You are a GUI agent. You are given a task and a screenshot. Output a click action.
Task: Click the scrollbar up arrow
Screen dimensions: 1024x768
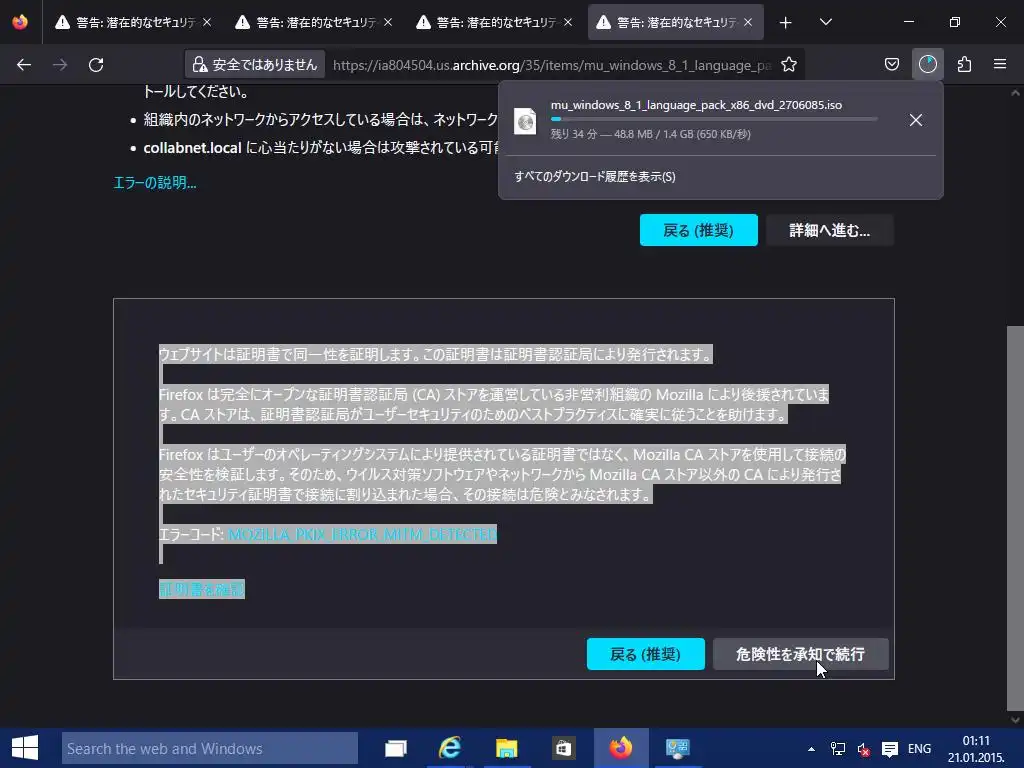(x=1015, y=93)
